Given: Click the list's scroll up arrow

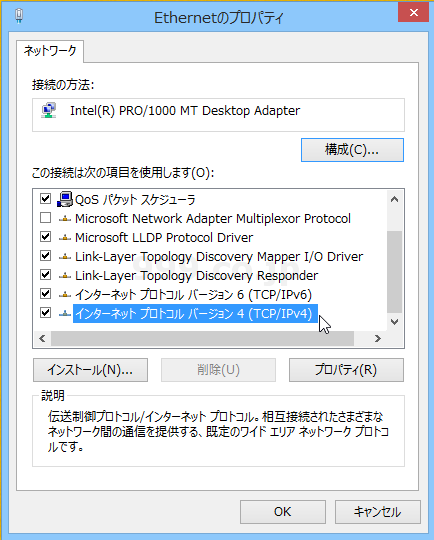Looking at the screenshot, I should [395, 199].
